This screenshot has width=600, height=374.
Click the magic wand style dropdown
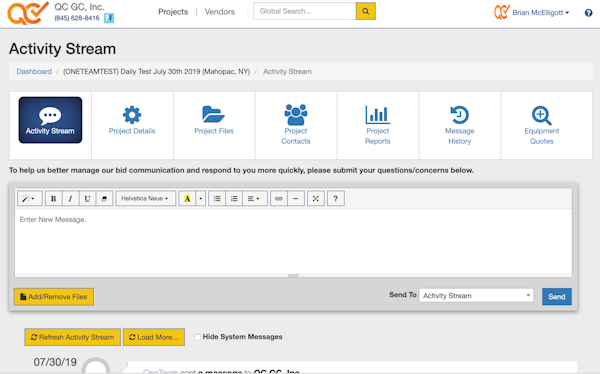click(29, 198)
